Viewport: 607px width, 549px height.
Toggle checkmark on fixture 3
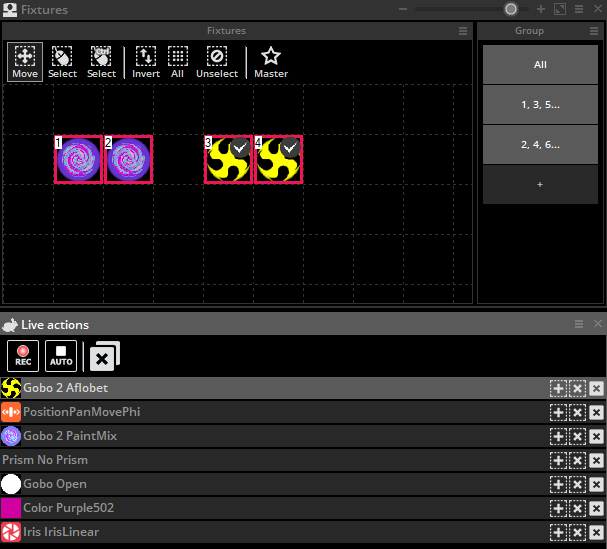click(239, 148)
